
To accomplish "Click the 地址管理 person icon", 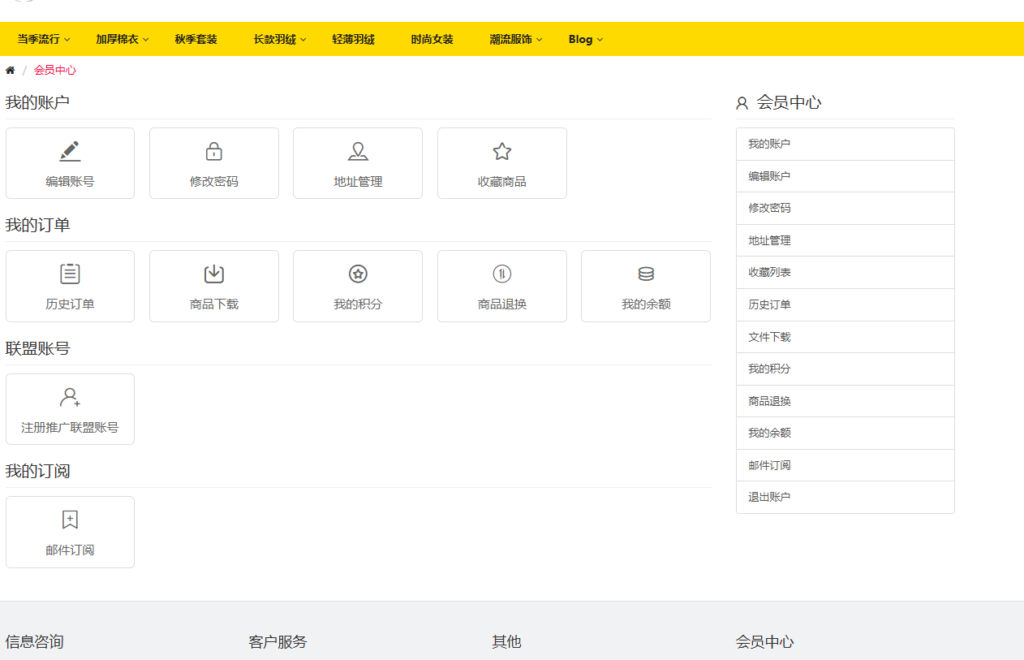I will (x=357, y=152).
